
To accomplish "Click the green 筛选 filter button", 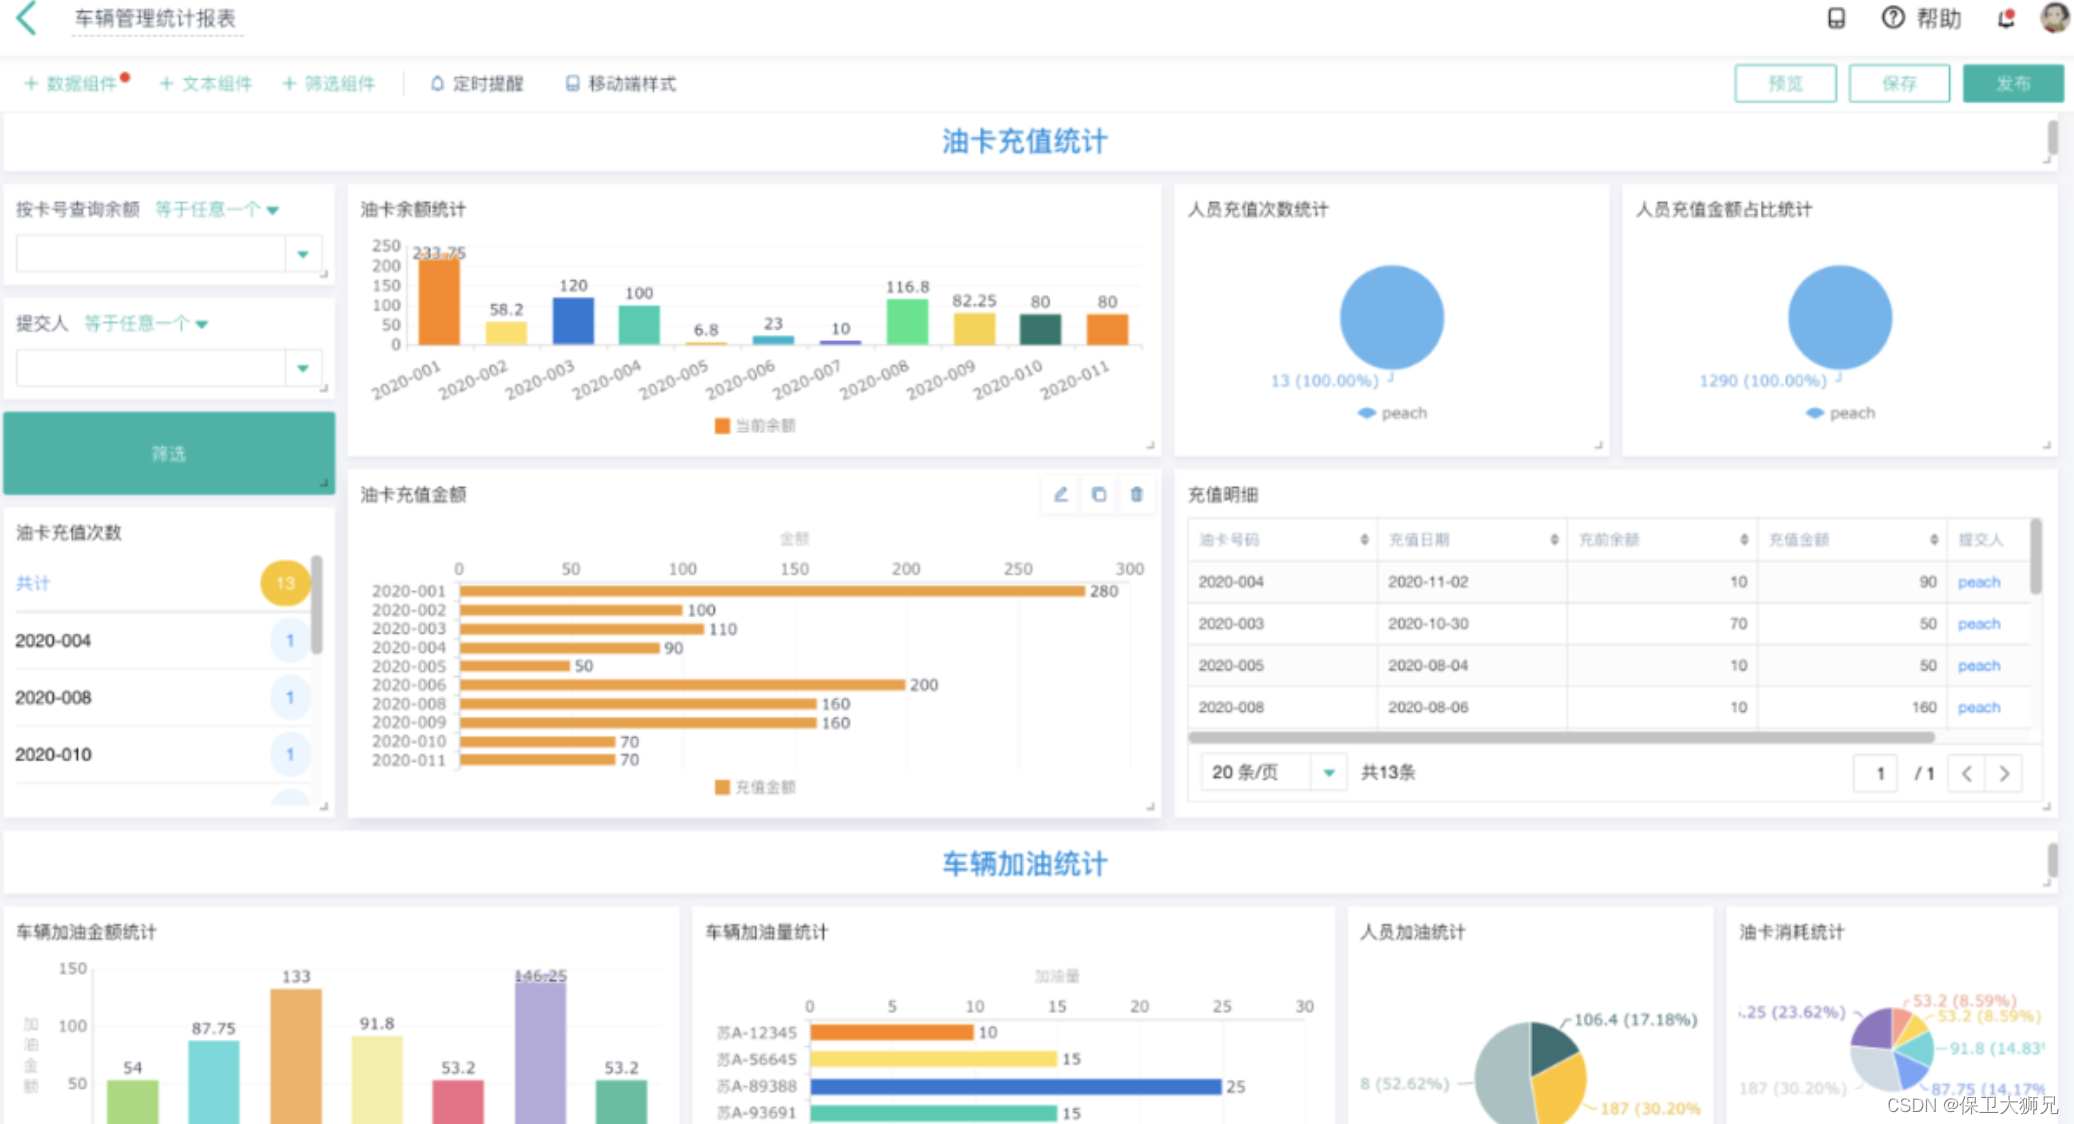I will [x=169, y=453].
